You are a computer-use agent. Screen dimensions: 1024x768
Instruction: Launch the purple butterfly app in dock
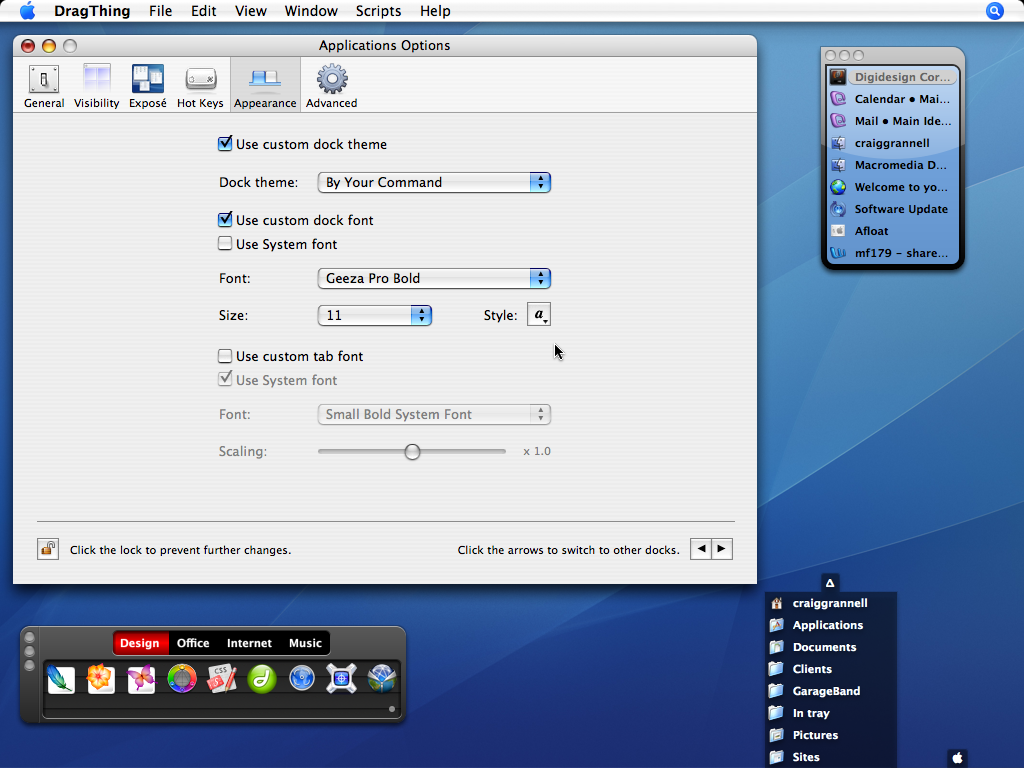pyautogui.click(x=141, y=679)
